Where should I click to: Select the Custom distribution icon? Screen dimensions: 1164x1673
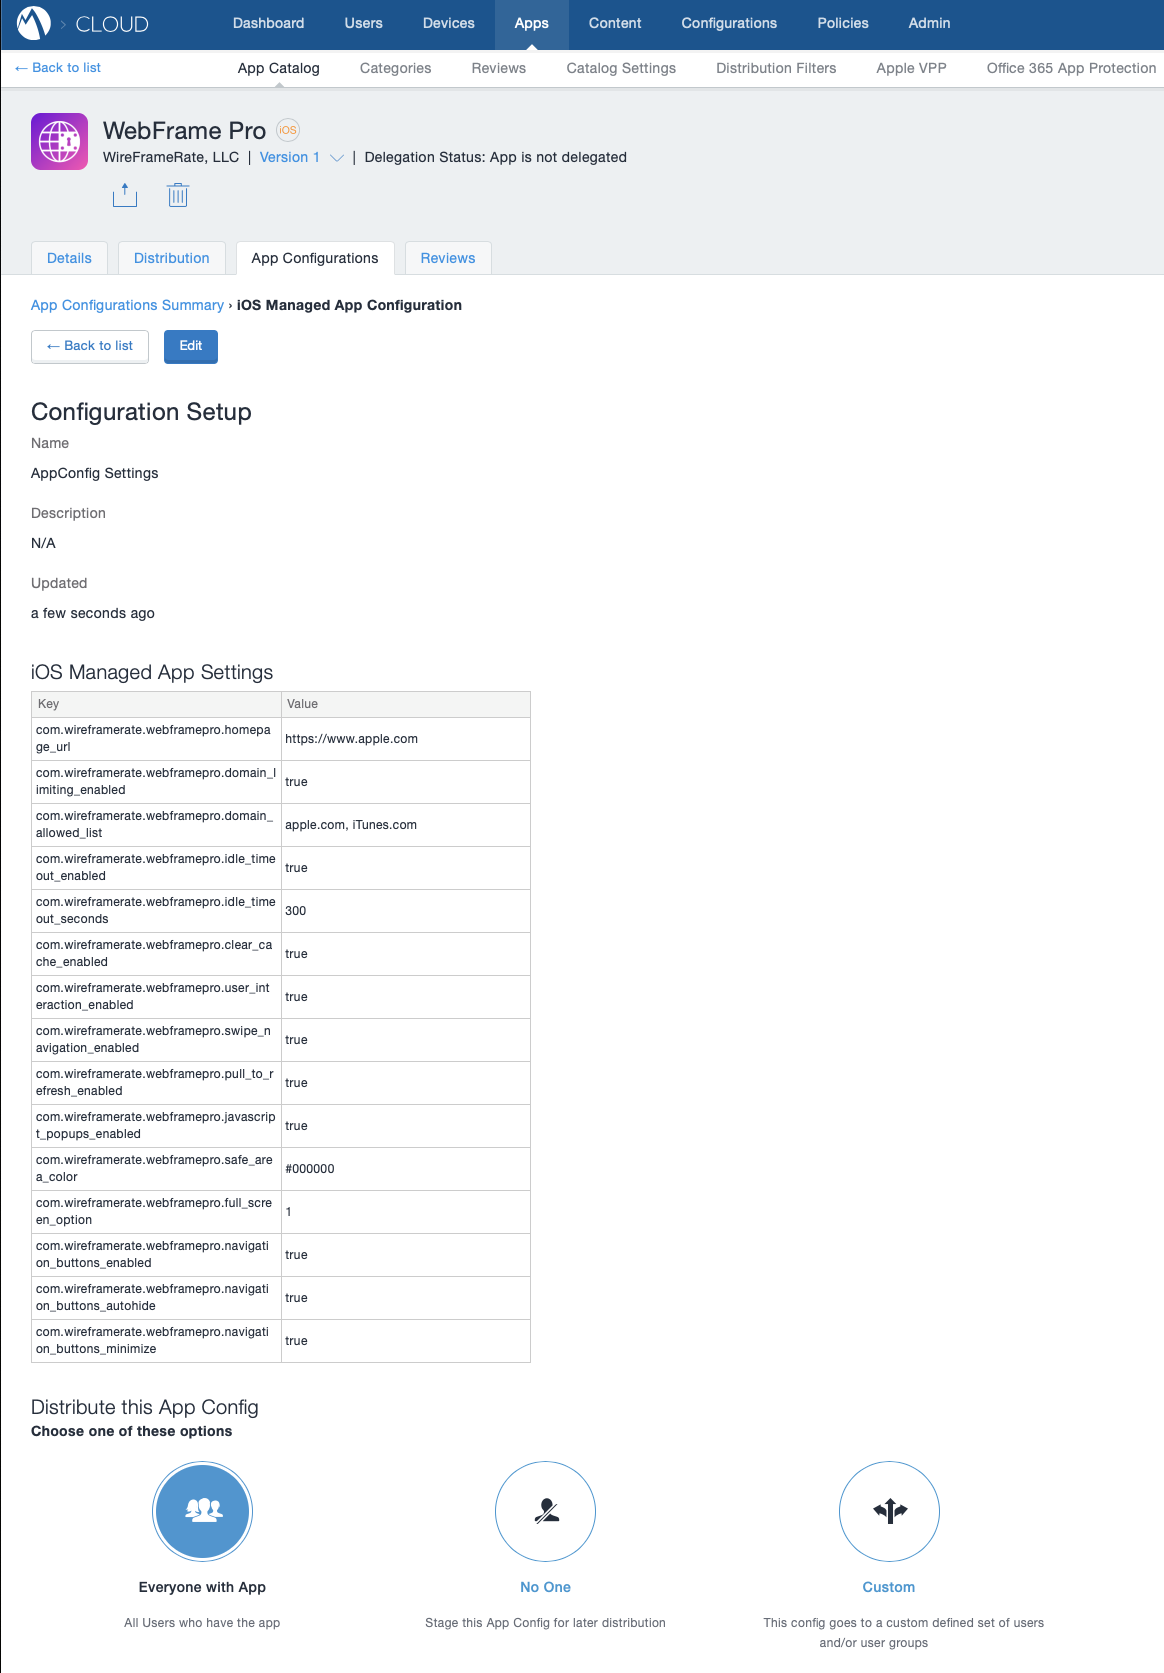click(x=889, y=1511)
